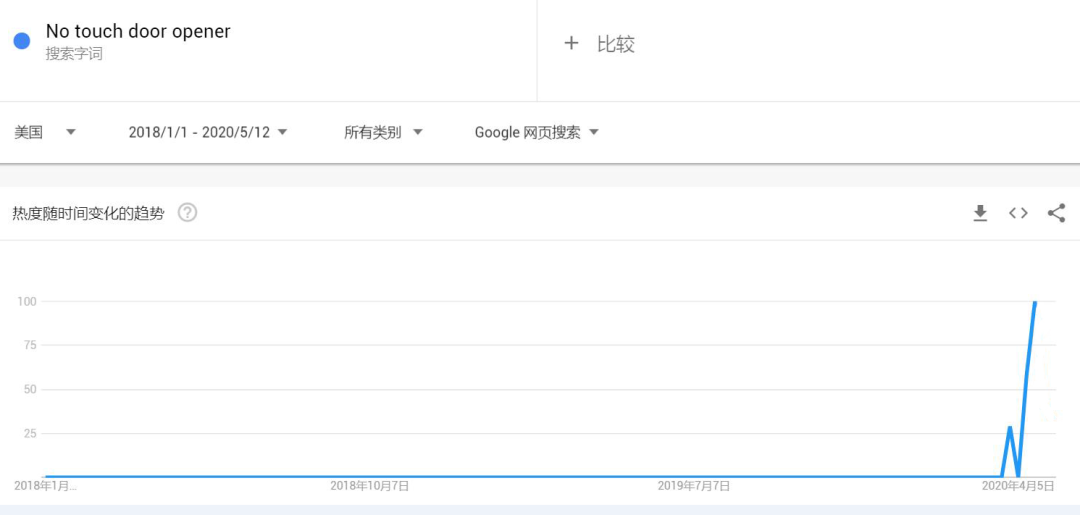Click the 25 y-axis value
Viewport: 1080px width, 515px height.
point(30,433)
